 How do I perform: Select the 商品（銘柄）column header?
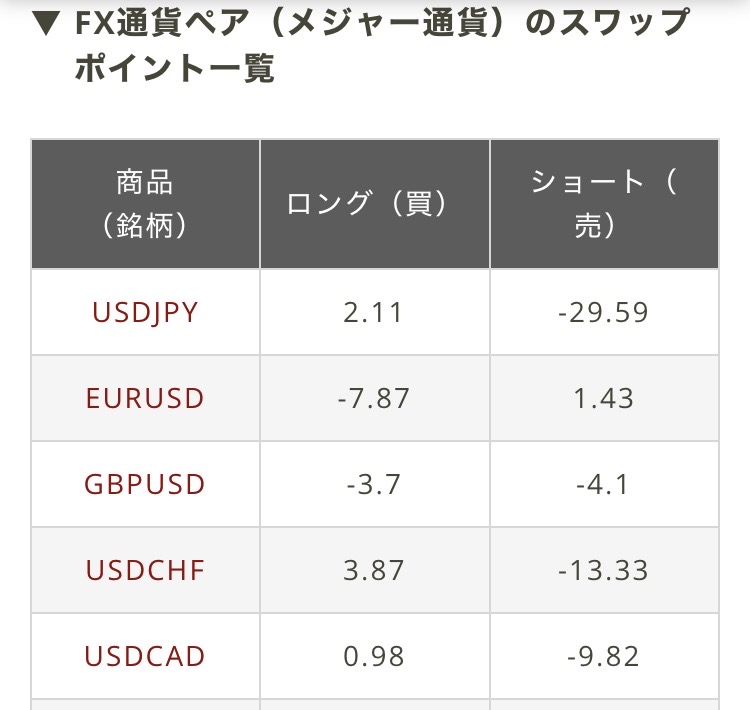[x=145, y=204]
